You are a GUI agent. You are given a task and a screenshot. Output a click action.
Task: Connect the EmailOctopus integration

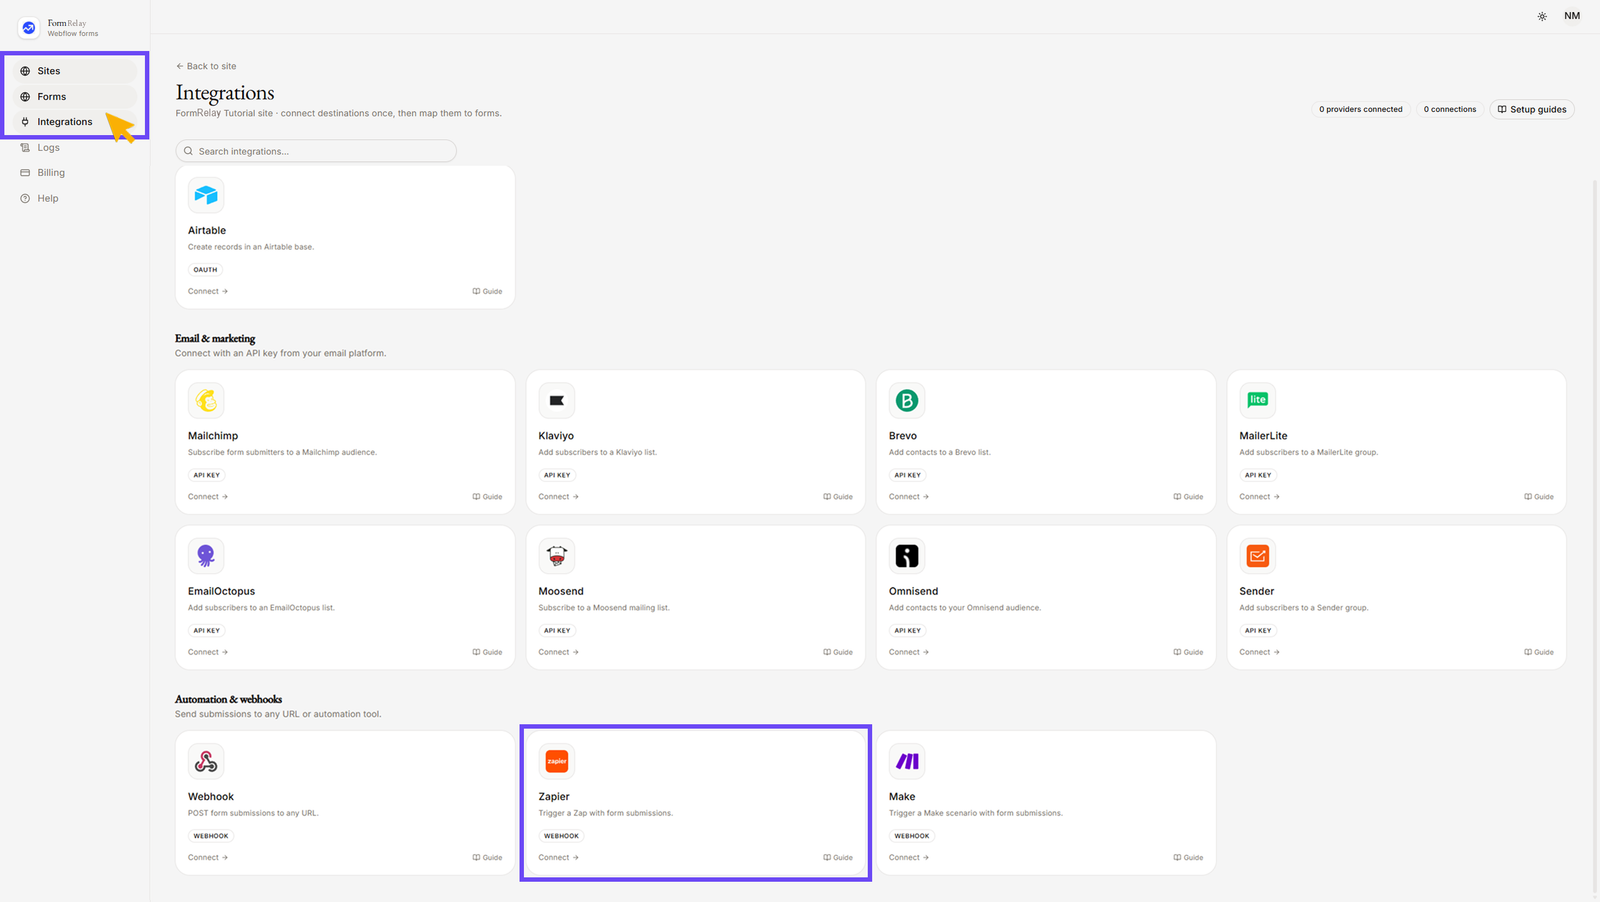[x=208, y=652]
